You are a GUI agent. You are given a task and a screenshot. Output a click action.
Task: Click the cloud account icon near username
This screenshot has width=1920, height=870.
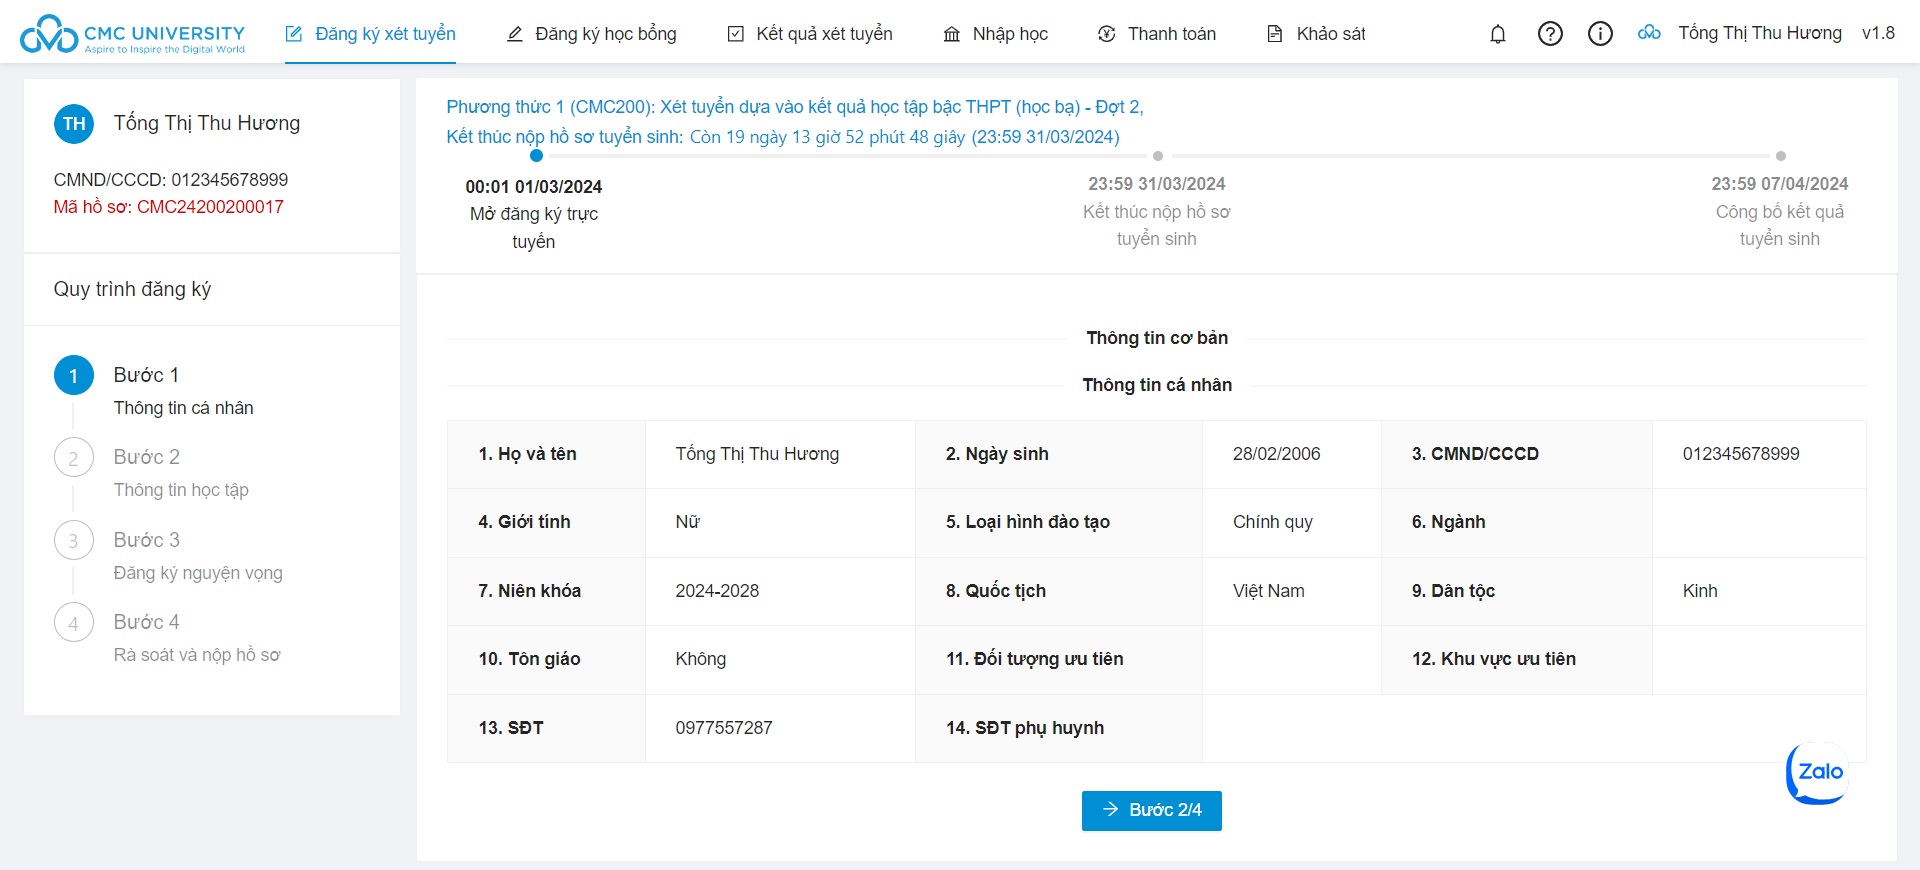point(1649,33)
